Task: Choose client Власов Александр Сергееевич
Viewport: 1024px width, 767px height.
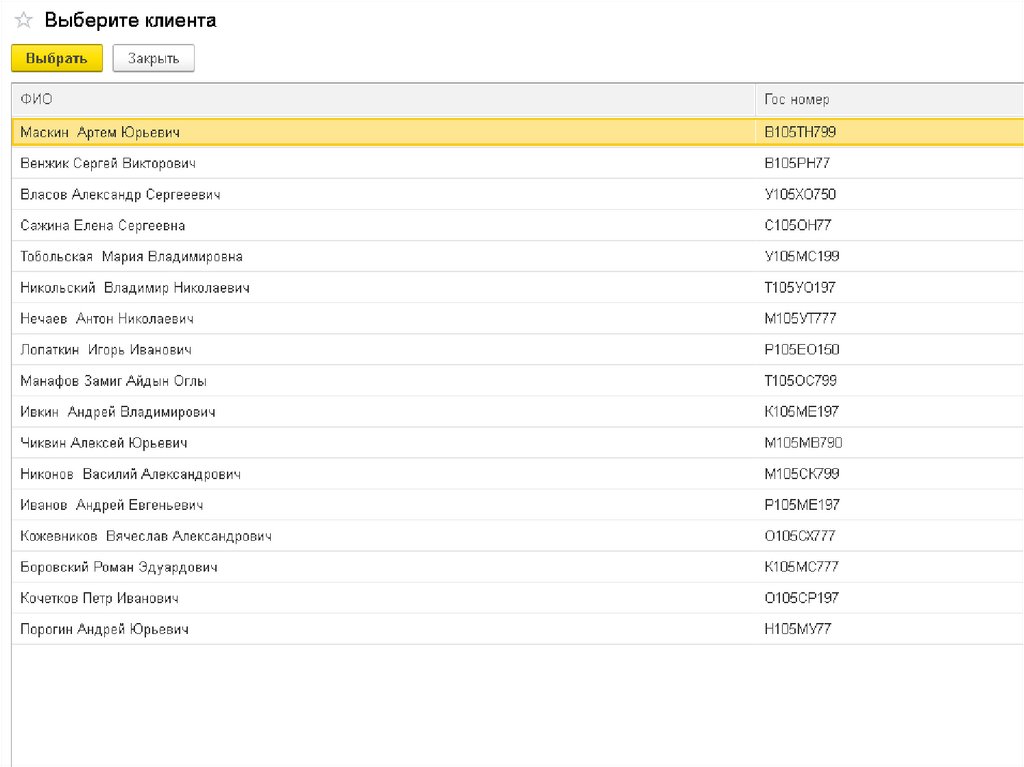Action: pyautogui.click(x=120, y=194)
